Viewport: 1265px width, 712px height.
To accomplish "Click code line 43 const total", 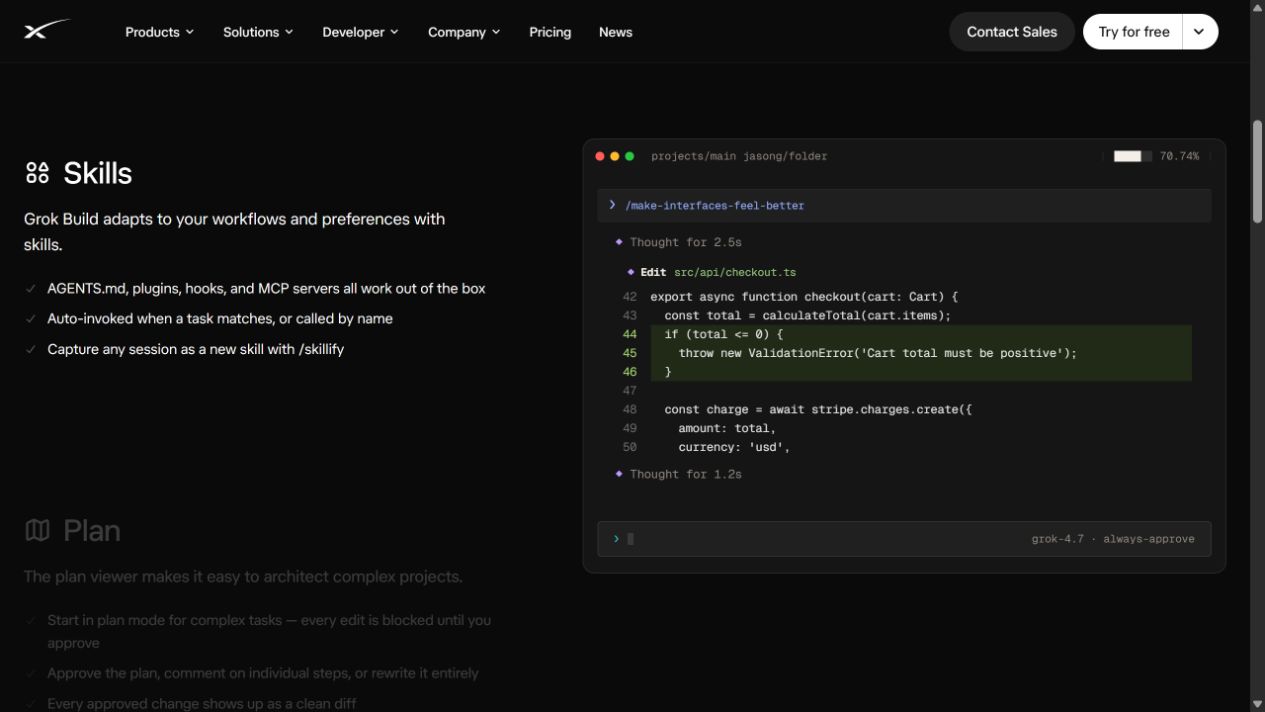I will pyautogui.click(x=808, y=316).
